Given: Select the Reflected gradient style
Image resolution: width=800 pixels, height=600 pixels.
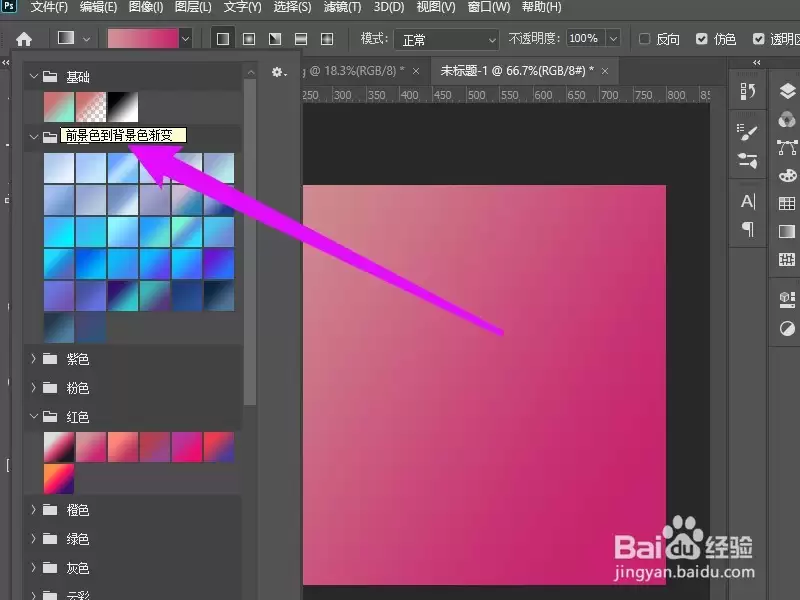Looking at the screenshot, I should click(x=301, y=39).
